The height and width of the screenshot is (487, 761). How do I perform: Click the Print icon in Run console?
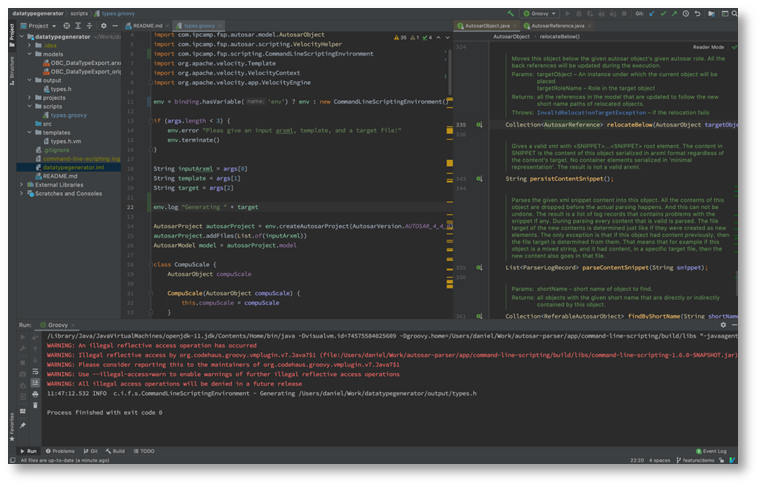(35, 394)
